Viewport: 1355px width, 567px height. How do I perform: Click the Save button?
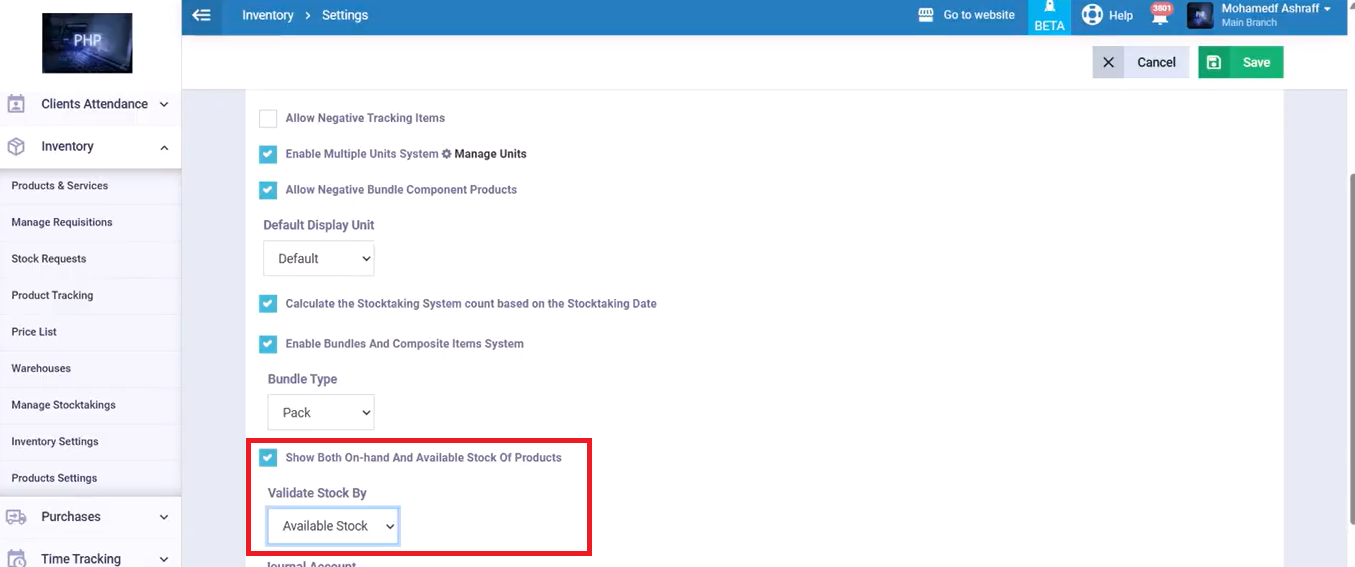tap(1240, 62)
